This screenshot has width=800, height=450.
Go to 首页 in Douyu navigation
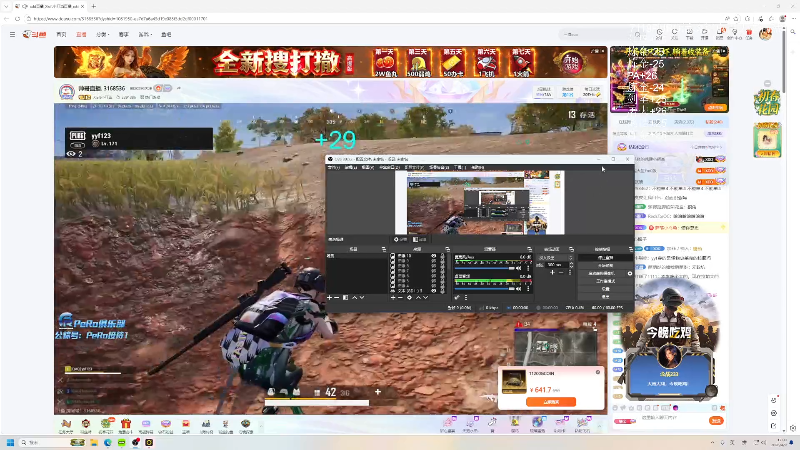tap(61, 34)
